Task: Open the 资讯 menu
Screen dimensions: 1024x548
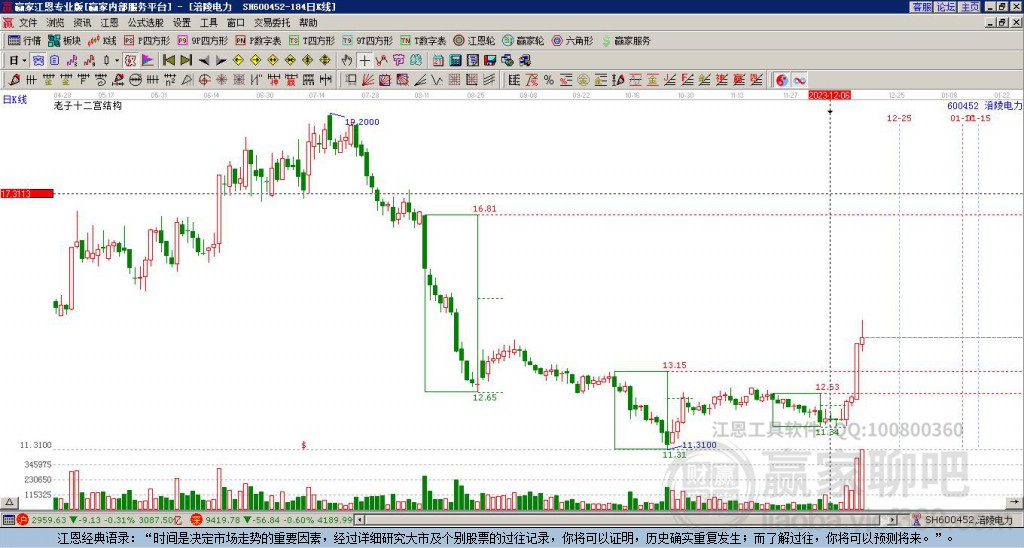Action: coord(82,23)
